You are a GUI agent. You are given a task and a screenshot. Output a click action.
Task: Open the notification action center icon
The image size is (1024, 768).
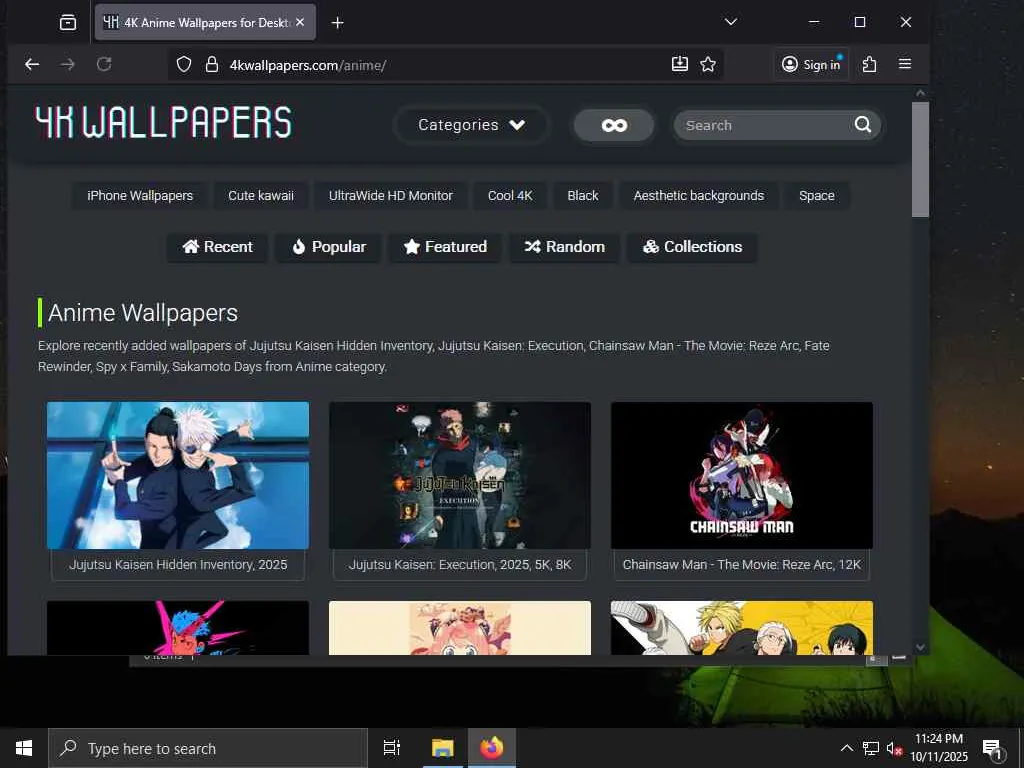993,748
